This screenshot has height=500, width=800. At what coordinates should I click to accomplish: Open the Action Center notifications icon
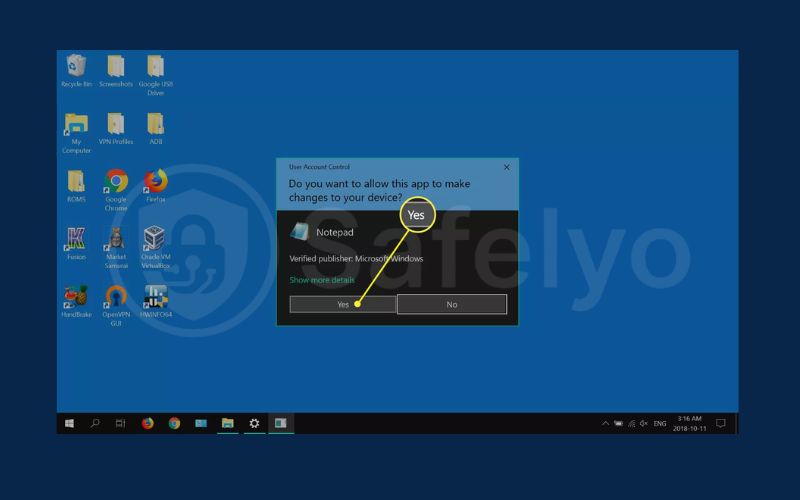click(x=720, y=423)
